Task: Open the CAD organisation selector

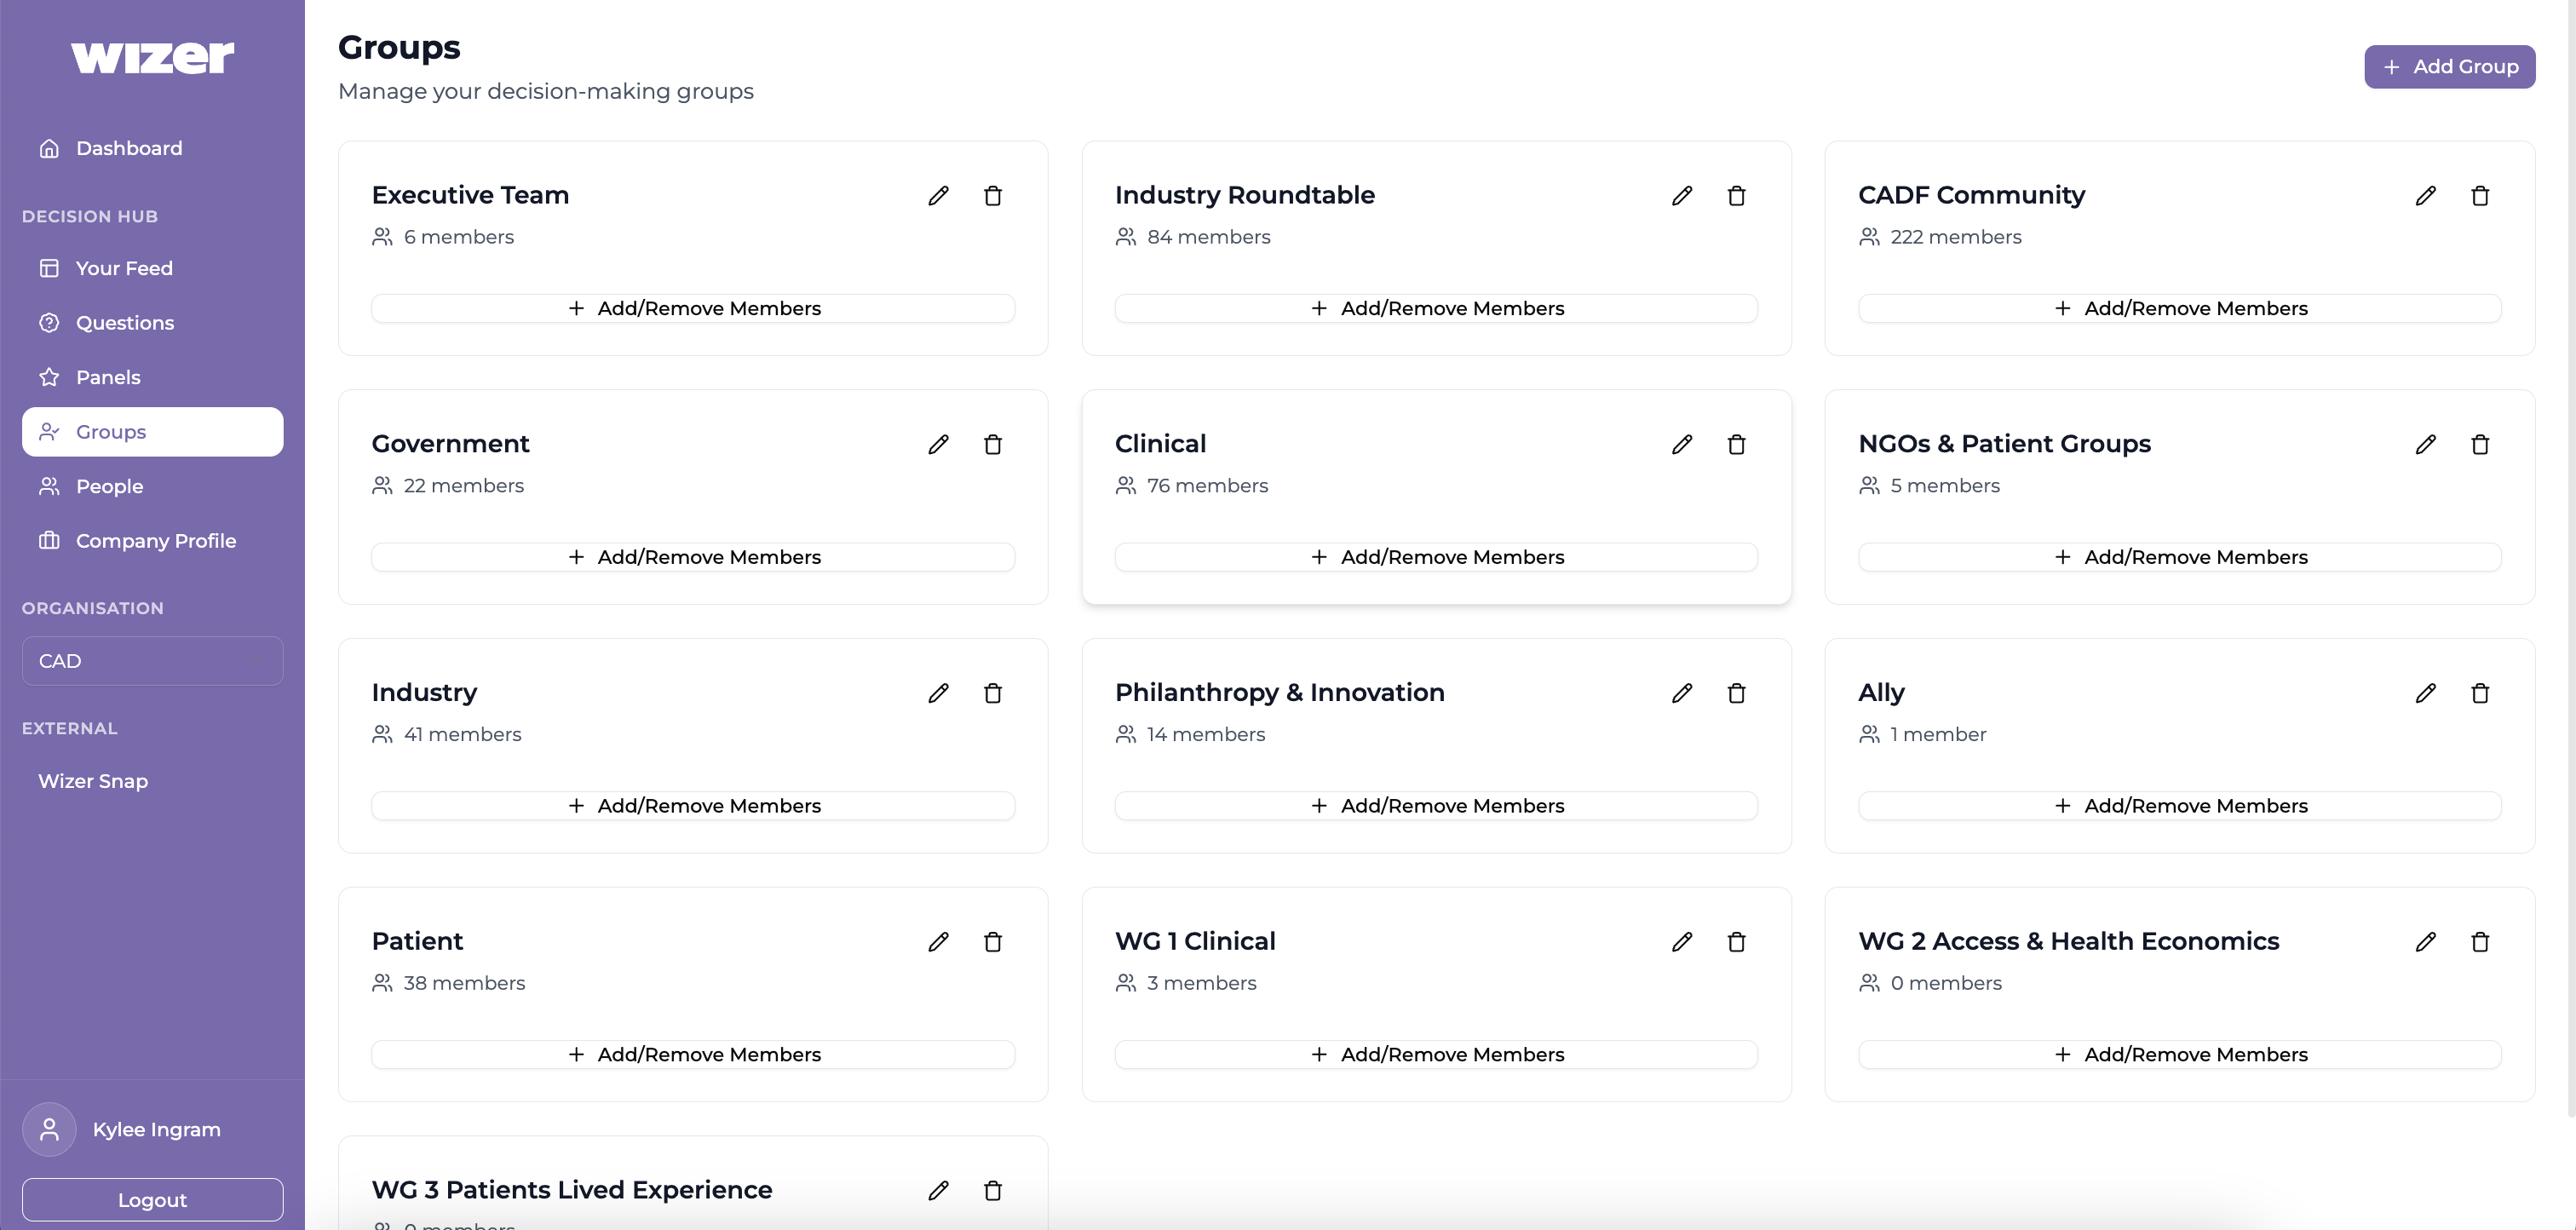Action: (152, 661)
